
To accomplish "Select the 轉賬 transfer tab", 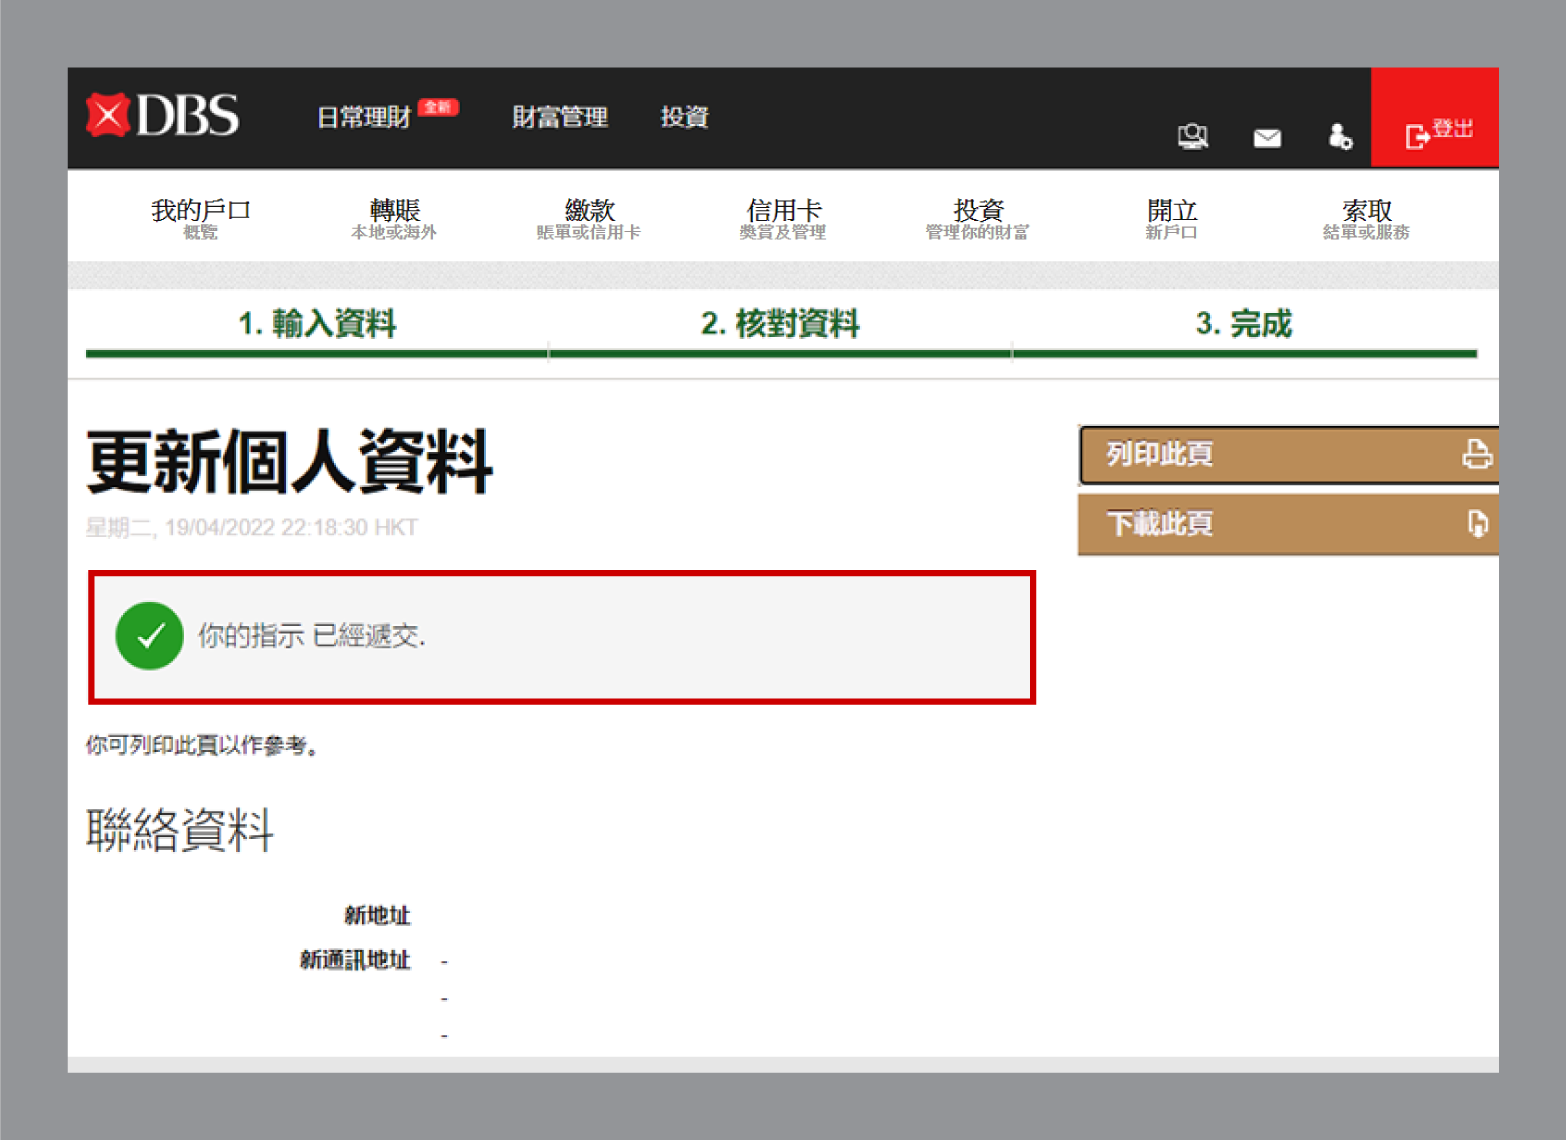I will click(x=394, y=218).
